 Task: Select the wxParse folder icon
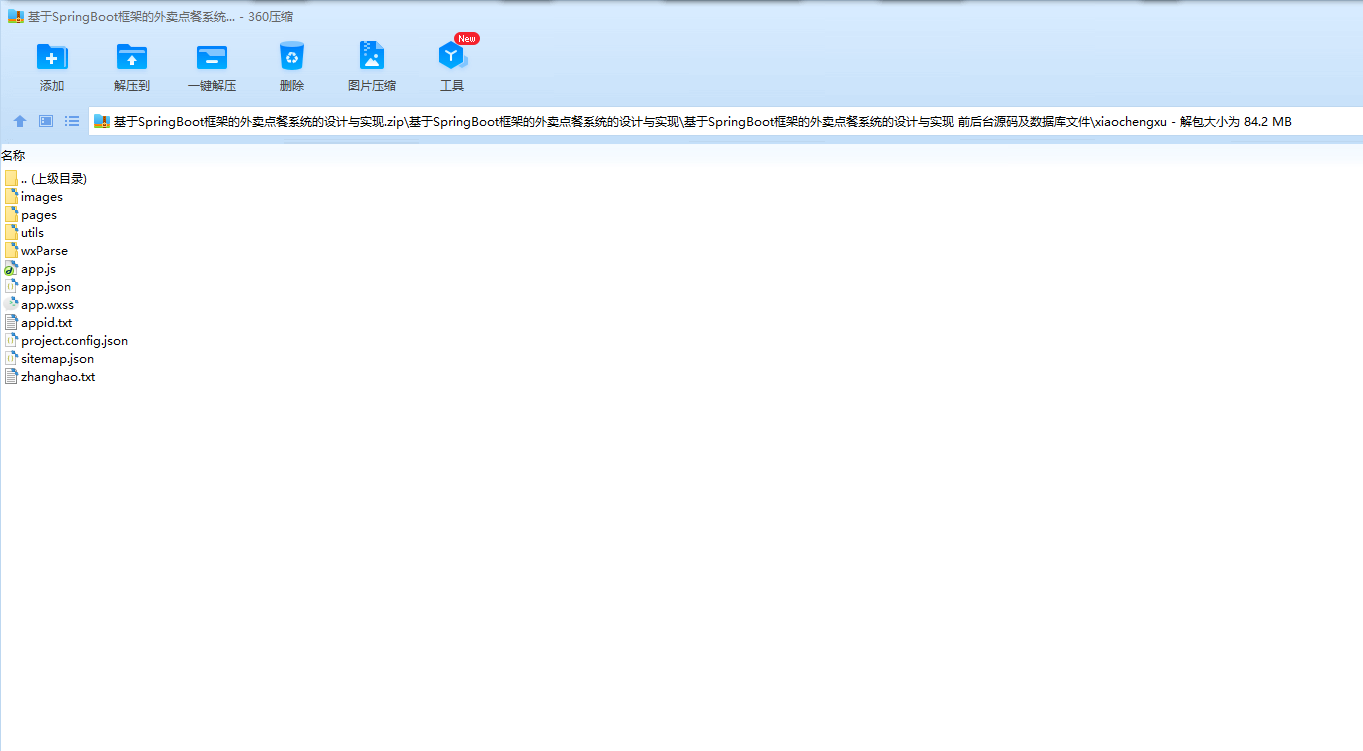click(x=11, y=250)
